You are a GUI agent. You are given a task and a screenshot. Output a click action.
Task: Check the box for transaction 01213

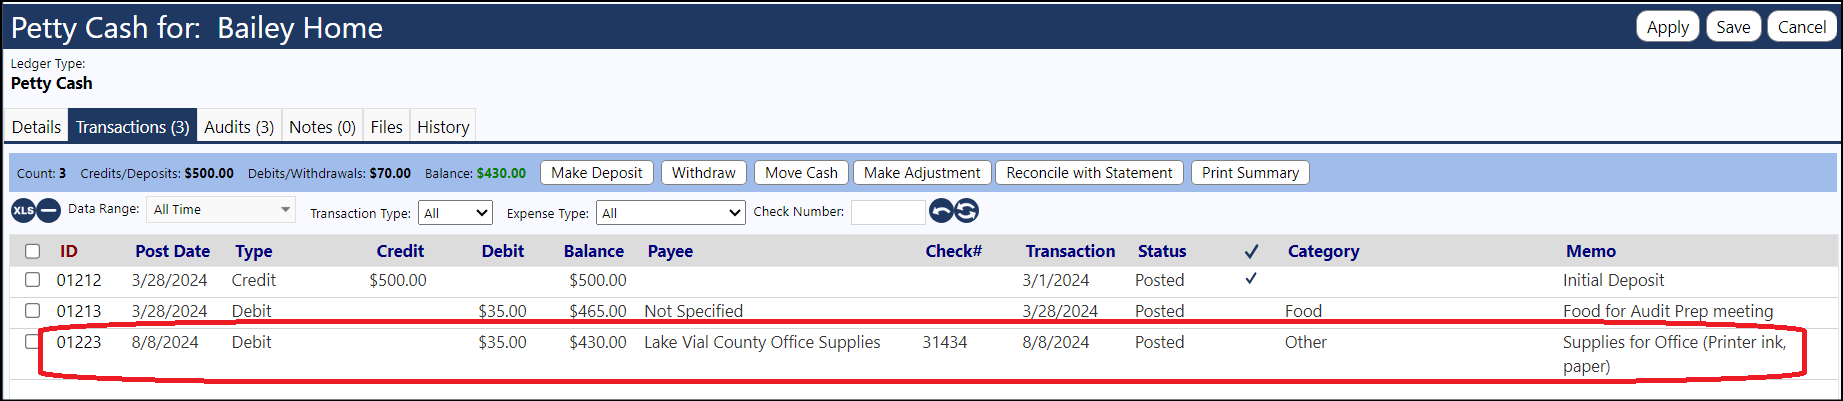(x=32, y=310)
